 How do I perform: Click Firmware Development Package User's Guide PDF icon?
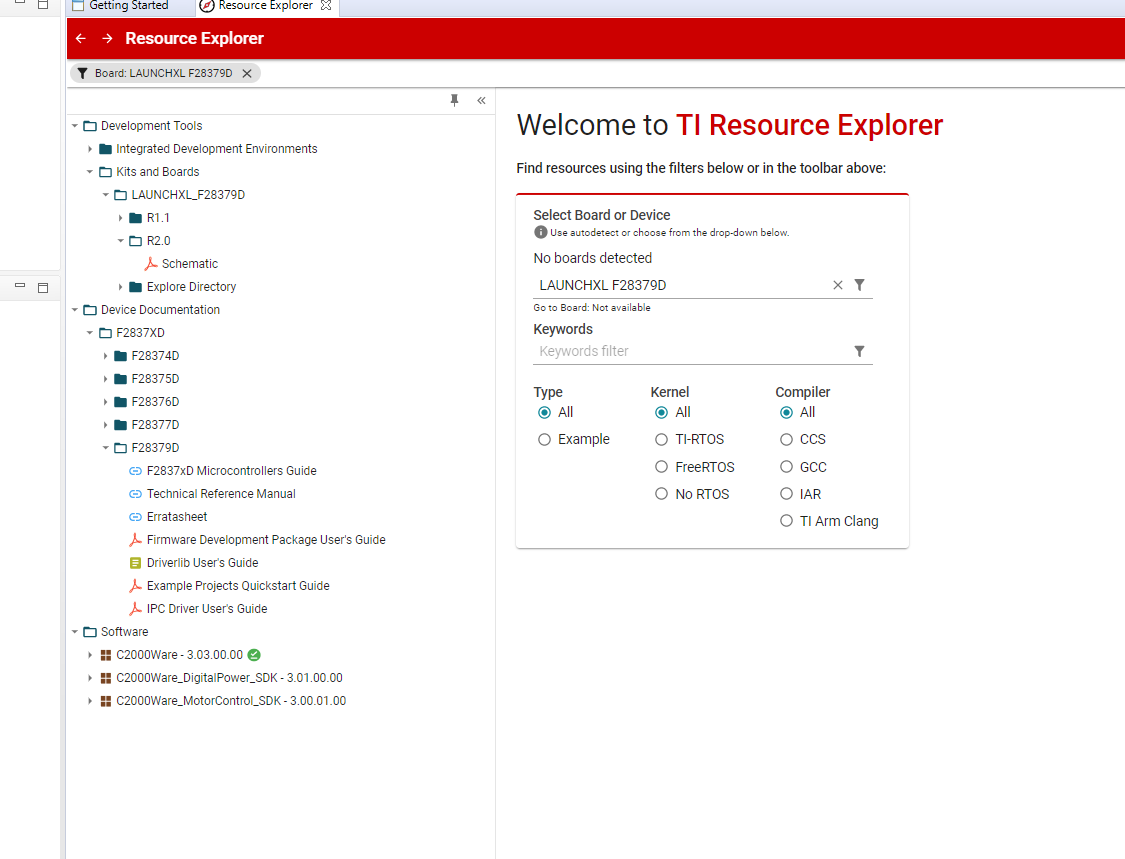coord(135,540)
